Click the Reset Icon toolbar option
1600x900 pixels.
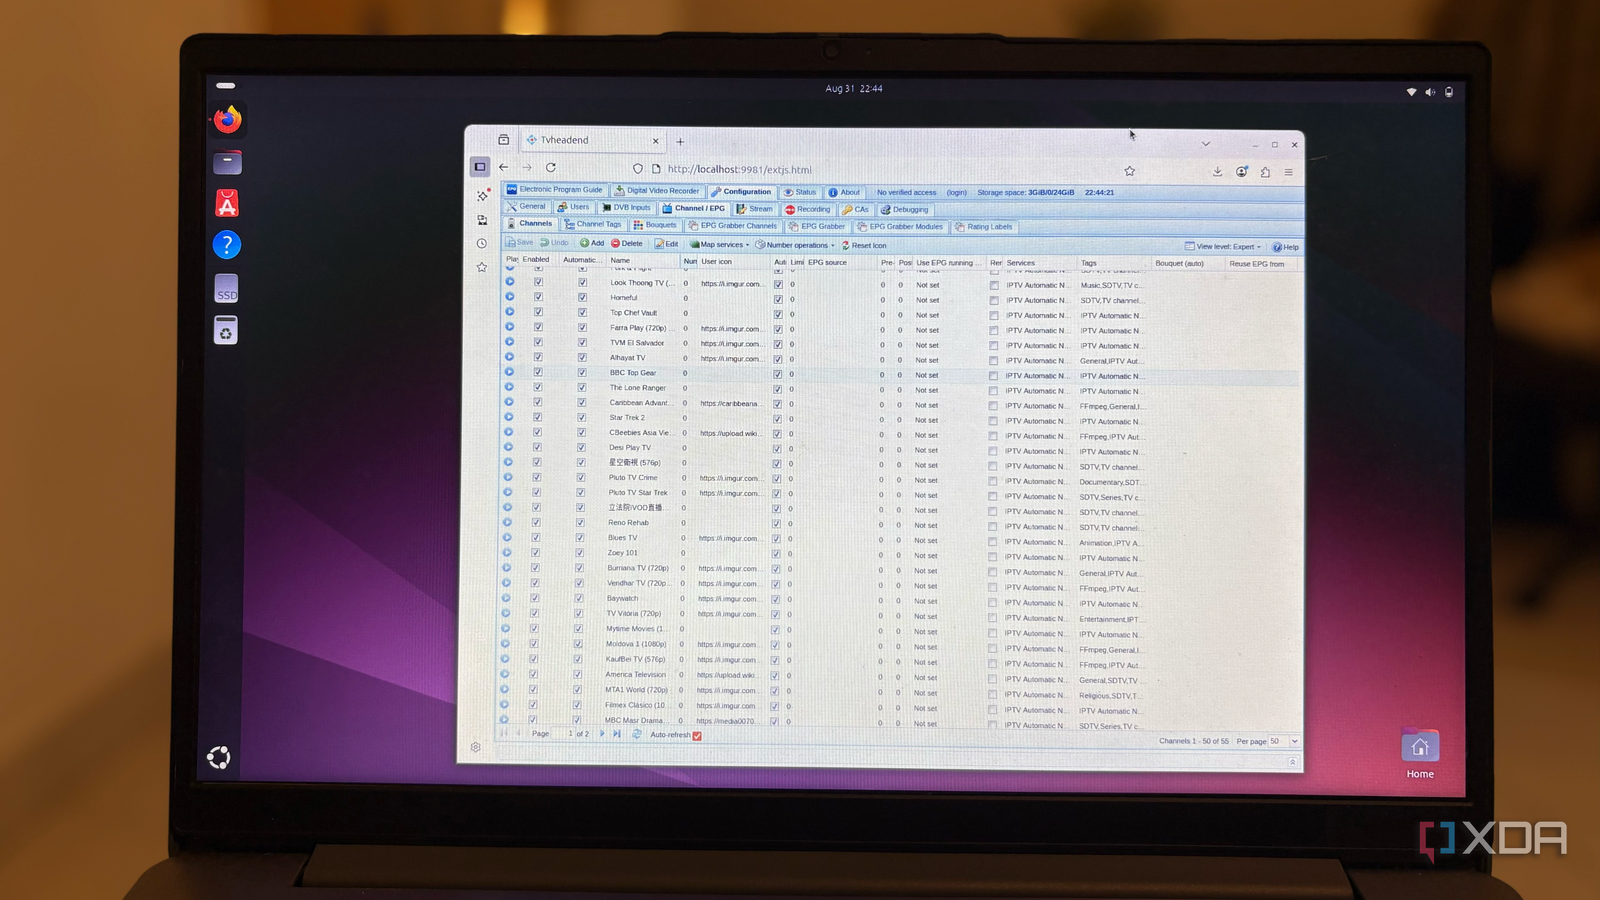coord(862,244)
